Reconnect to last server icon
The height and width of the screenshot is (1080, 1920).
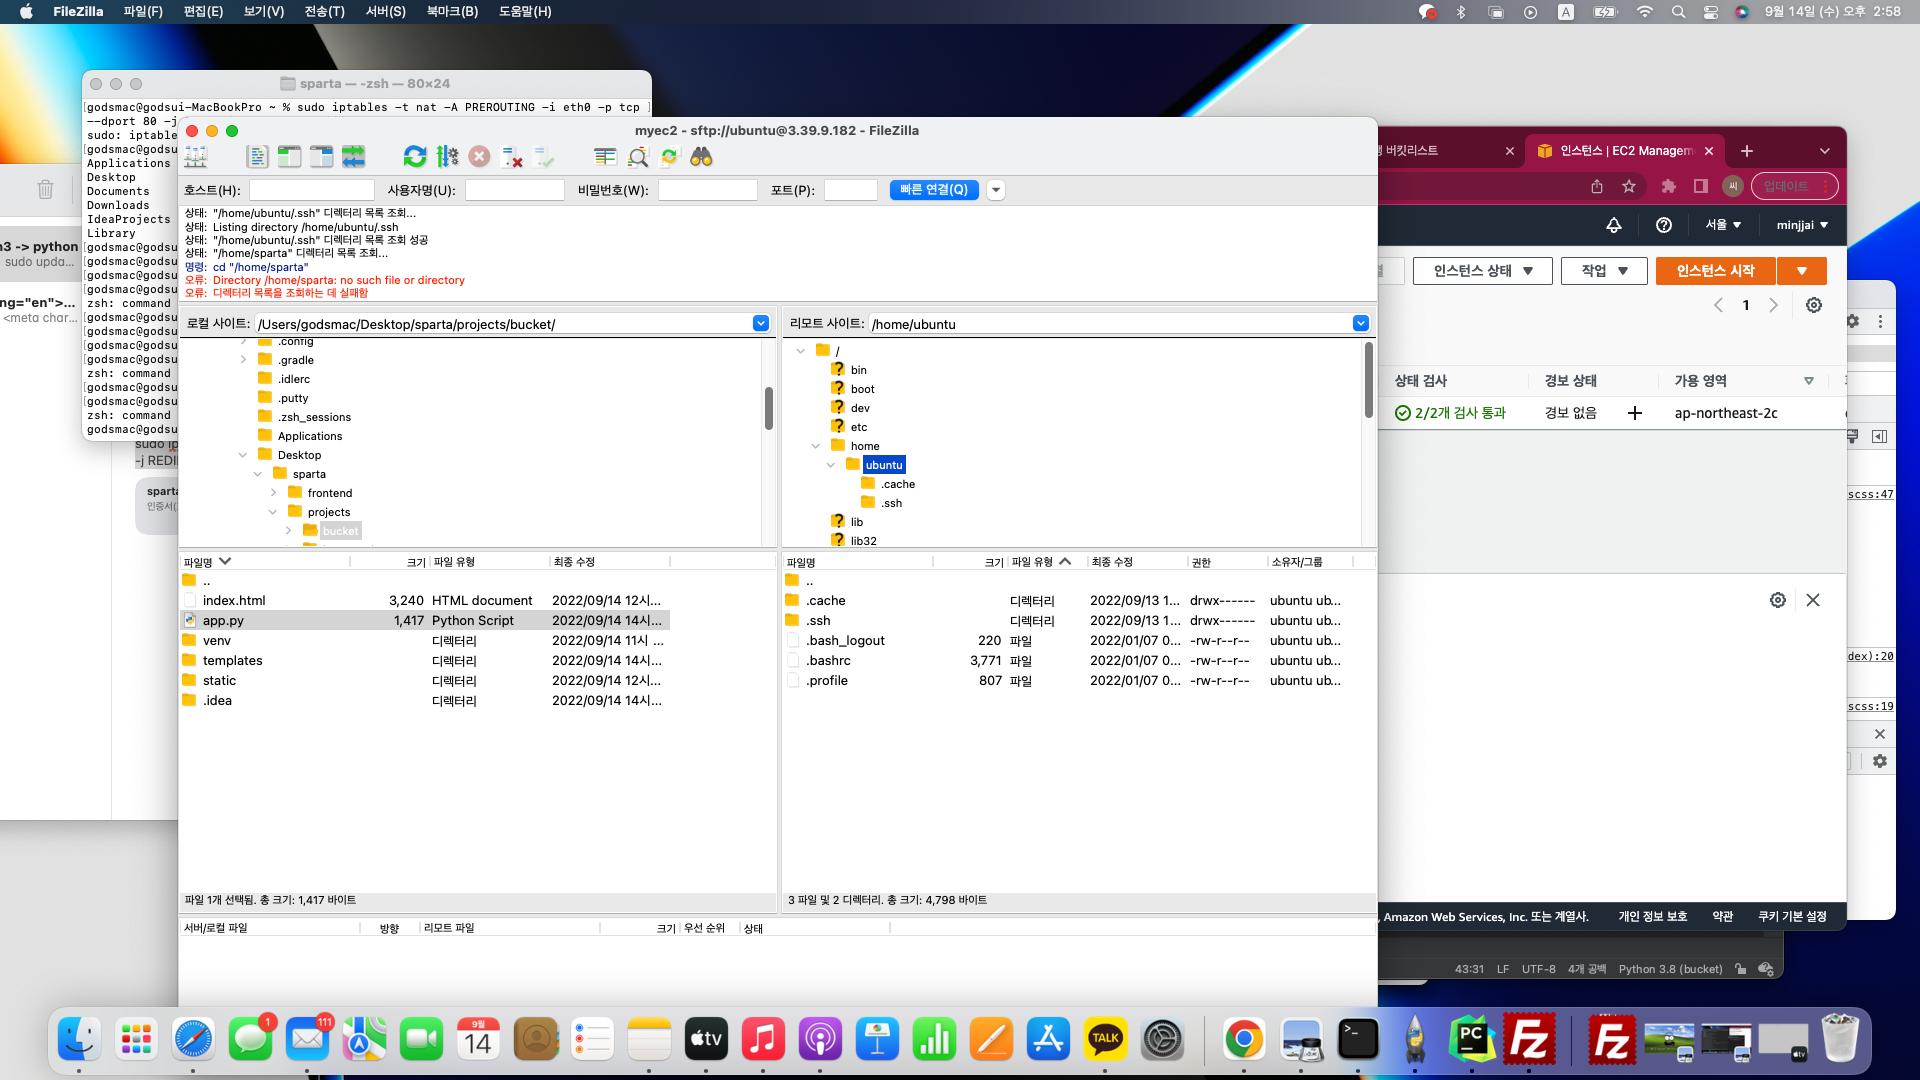tap(544, 157)
